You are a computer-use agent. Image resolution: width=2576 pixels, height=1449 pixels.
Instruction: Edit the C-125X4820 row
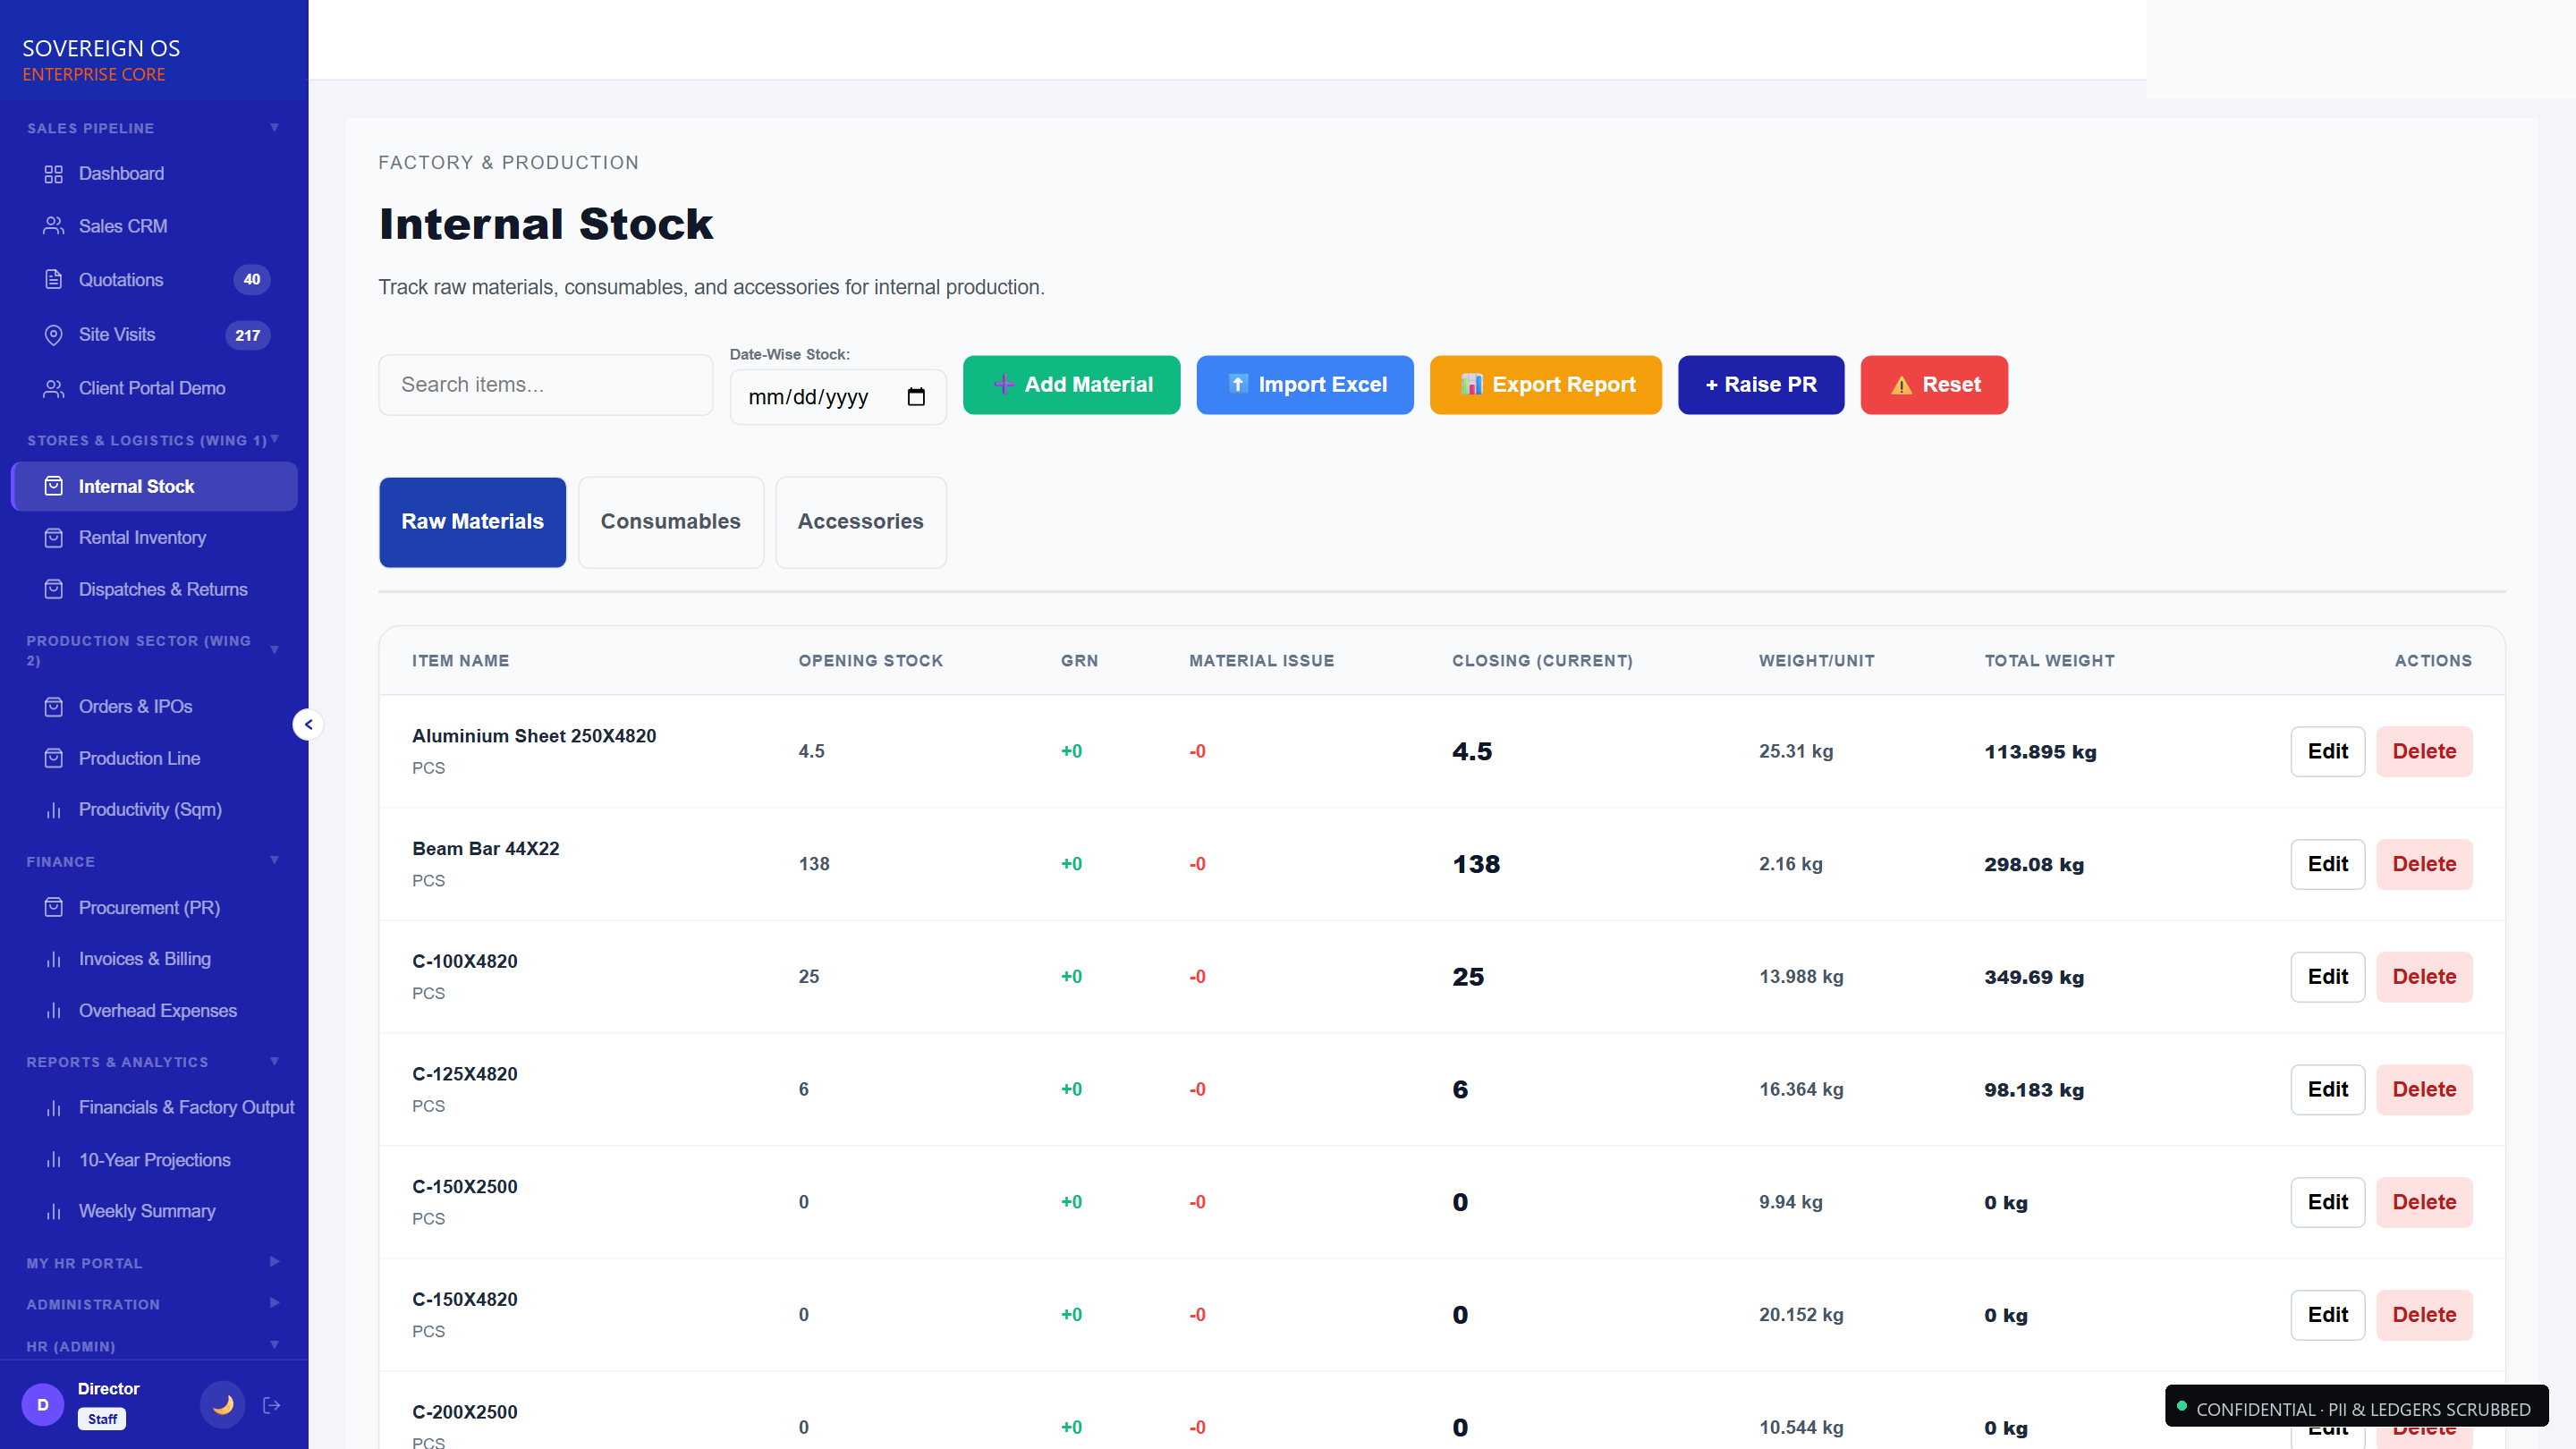pyautogui.click(x=2328, y=1089)
